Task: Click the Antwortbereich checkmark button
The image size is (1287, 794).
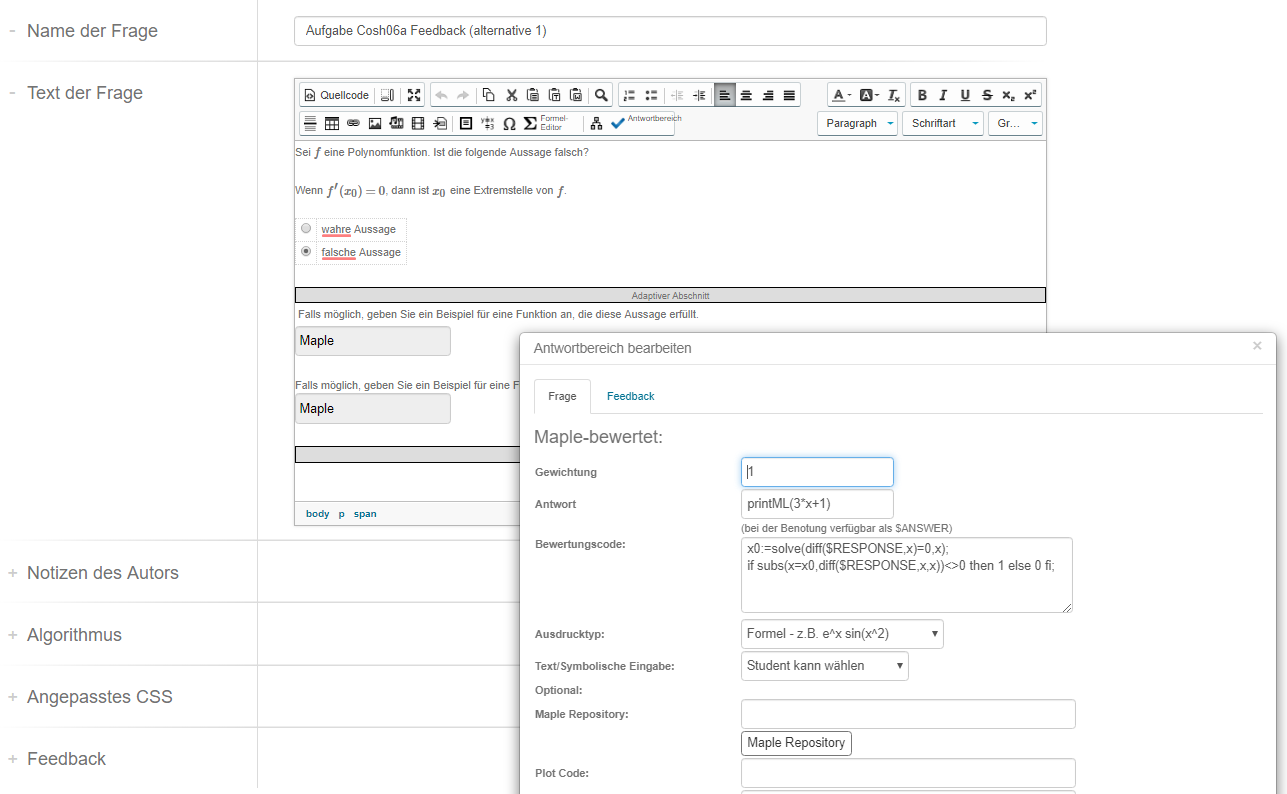Action: click(645, 123)
